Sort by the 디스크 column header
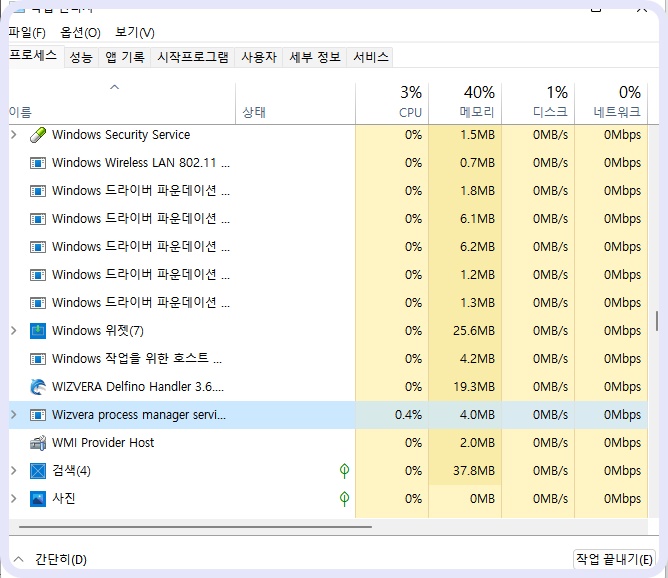 [538, 104]
